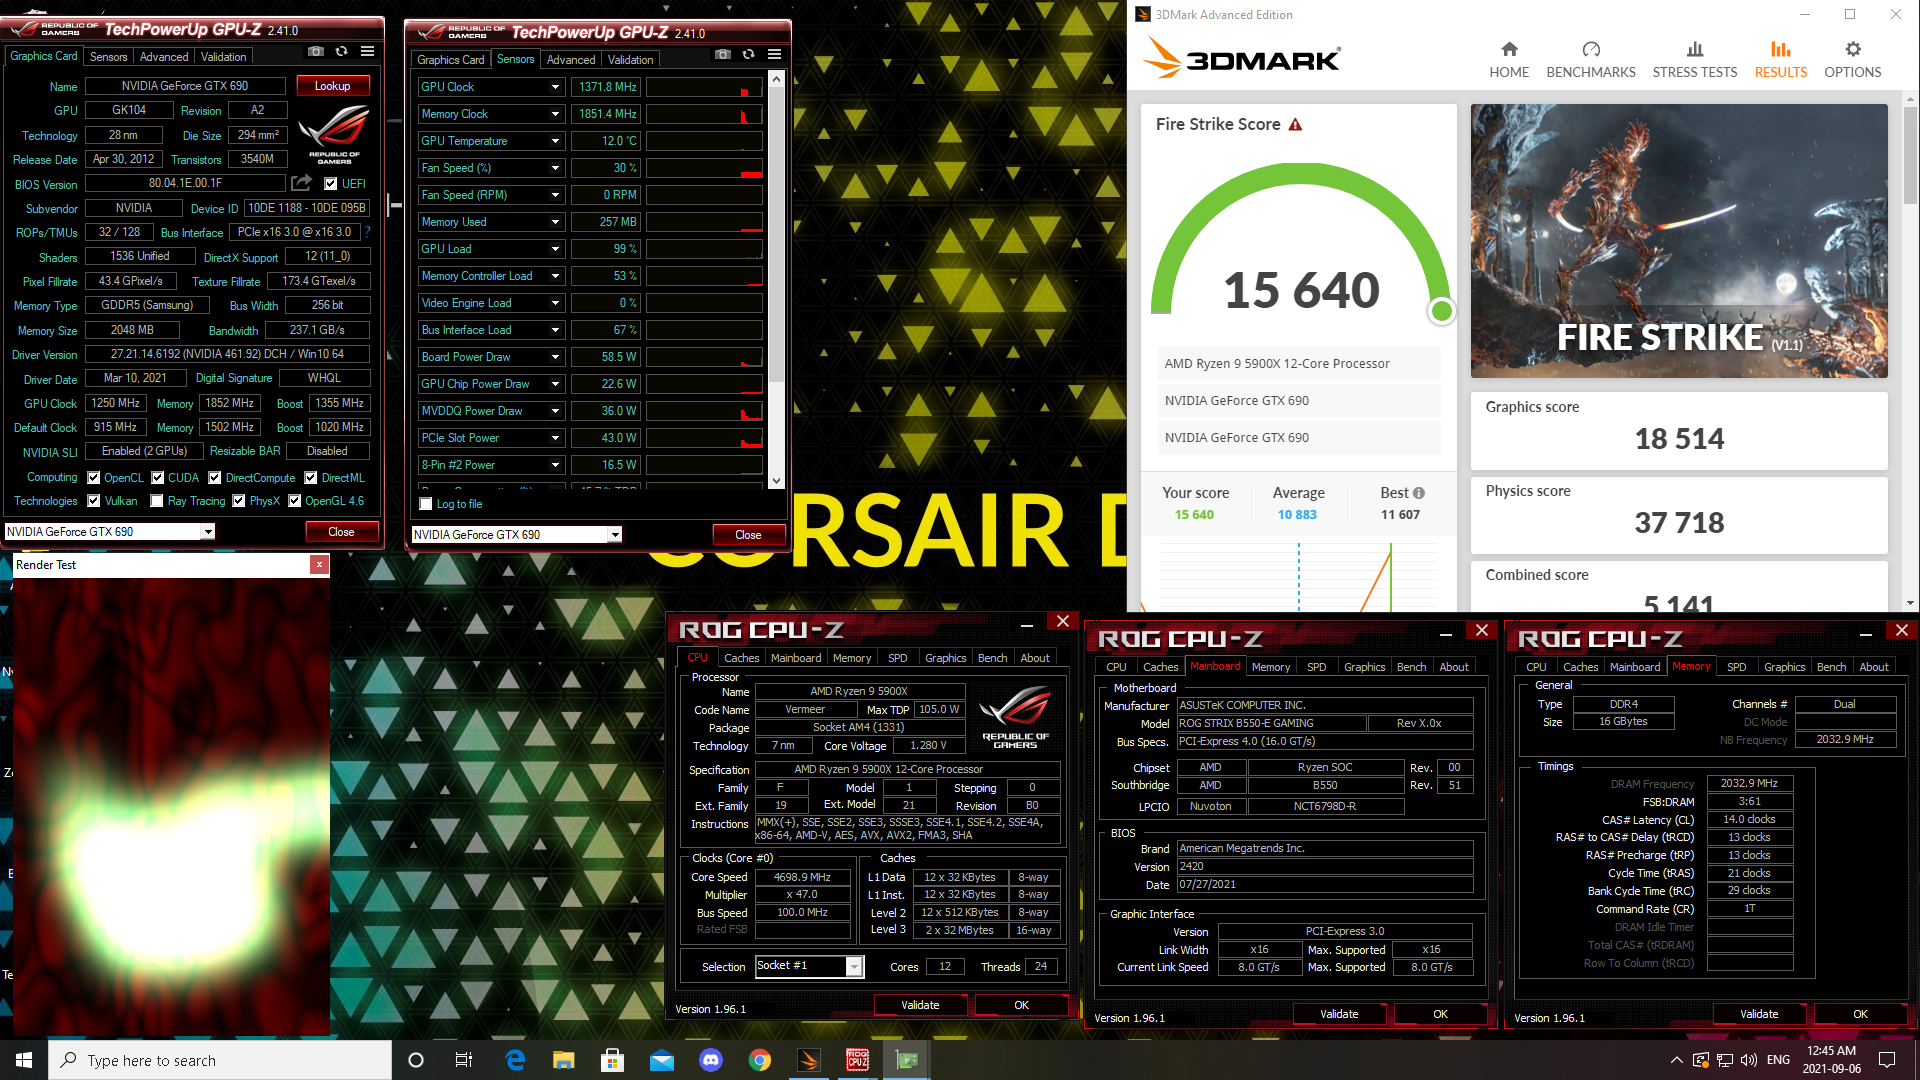Click the Fire Strike Score warning icon
1920x1080 pixels.
pyautogui.click(x=1295, y=124)
